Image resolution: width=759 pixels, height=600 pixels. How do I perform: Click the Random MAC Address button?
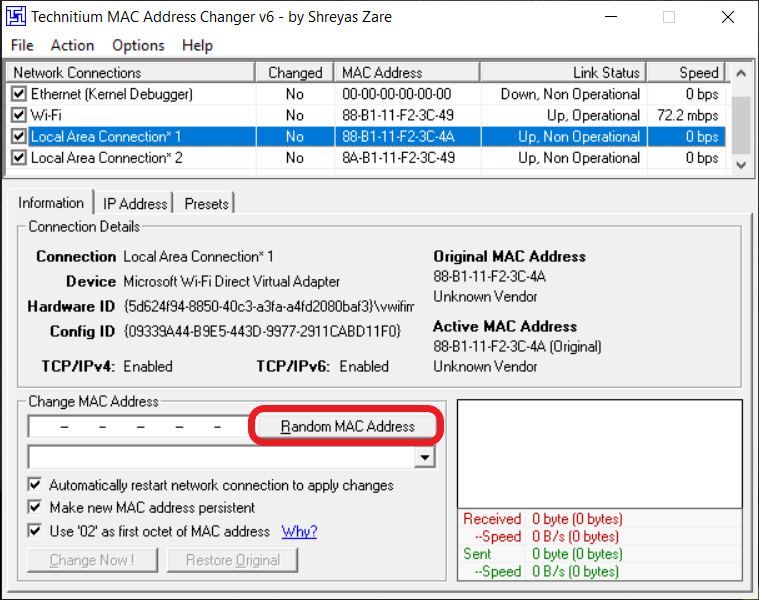(347, 426)
